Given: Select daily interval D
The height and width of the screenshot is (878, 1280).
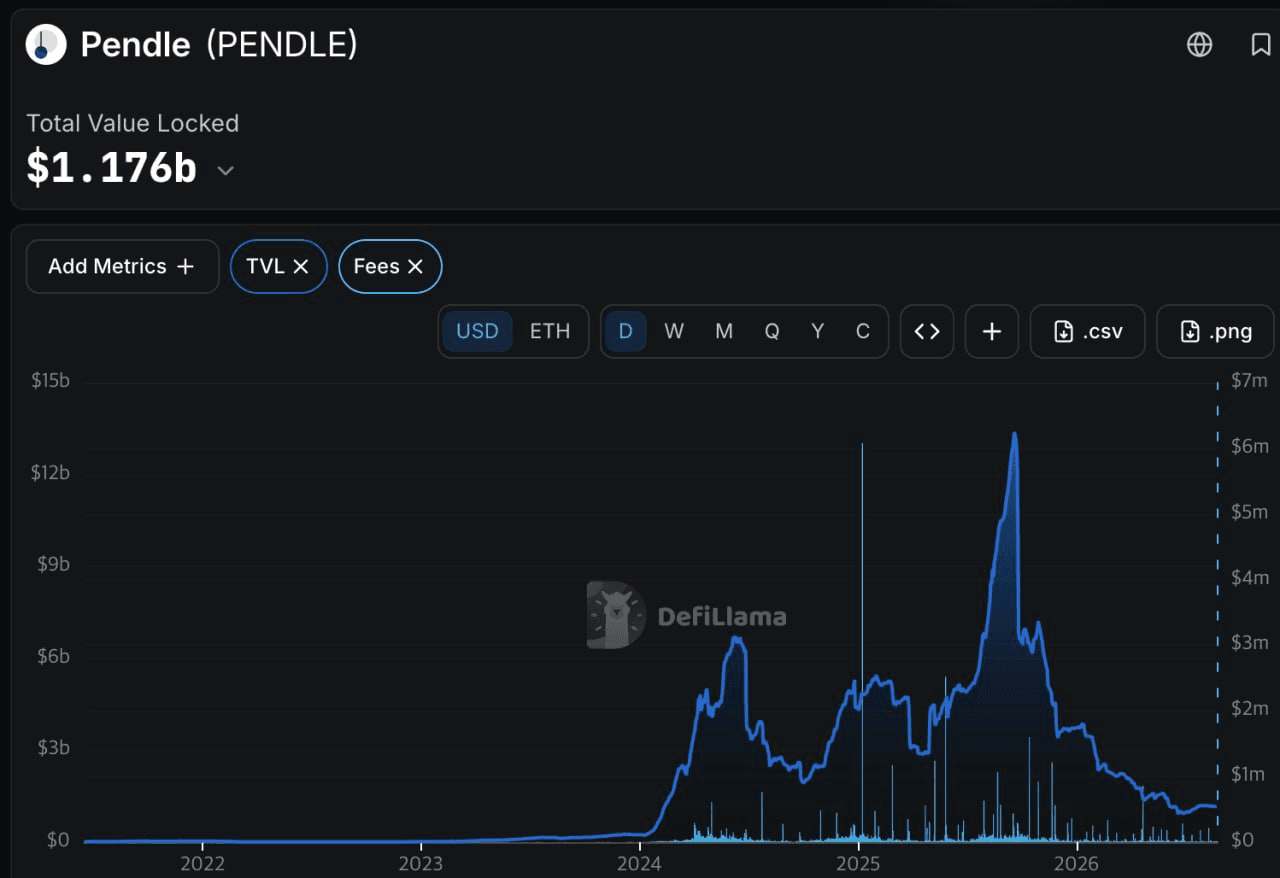Looking at the screenshot, I should pyautogui.click(x=626, y=331).
